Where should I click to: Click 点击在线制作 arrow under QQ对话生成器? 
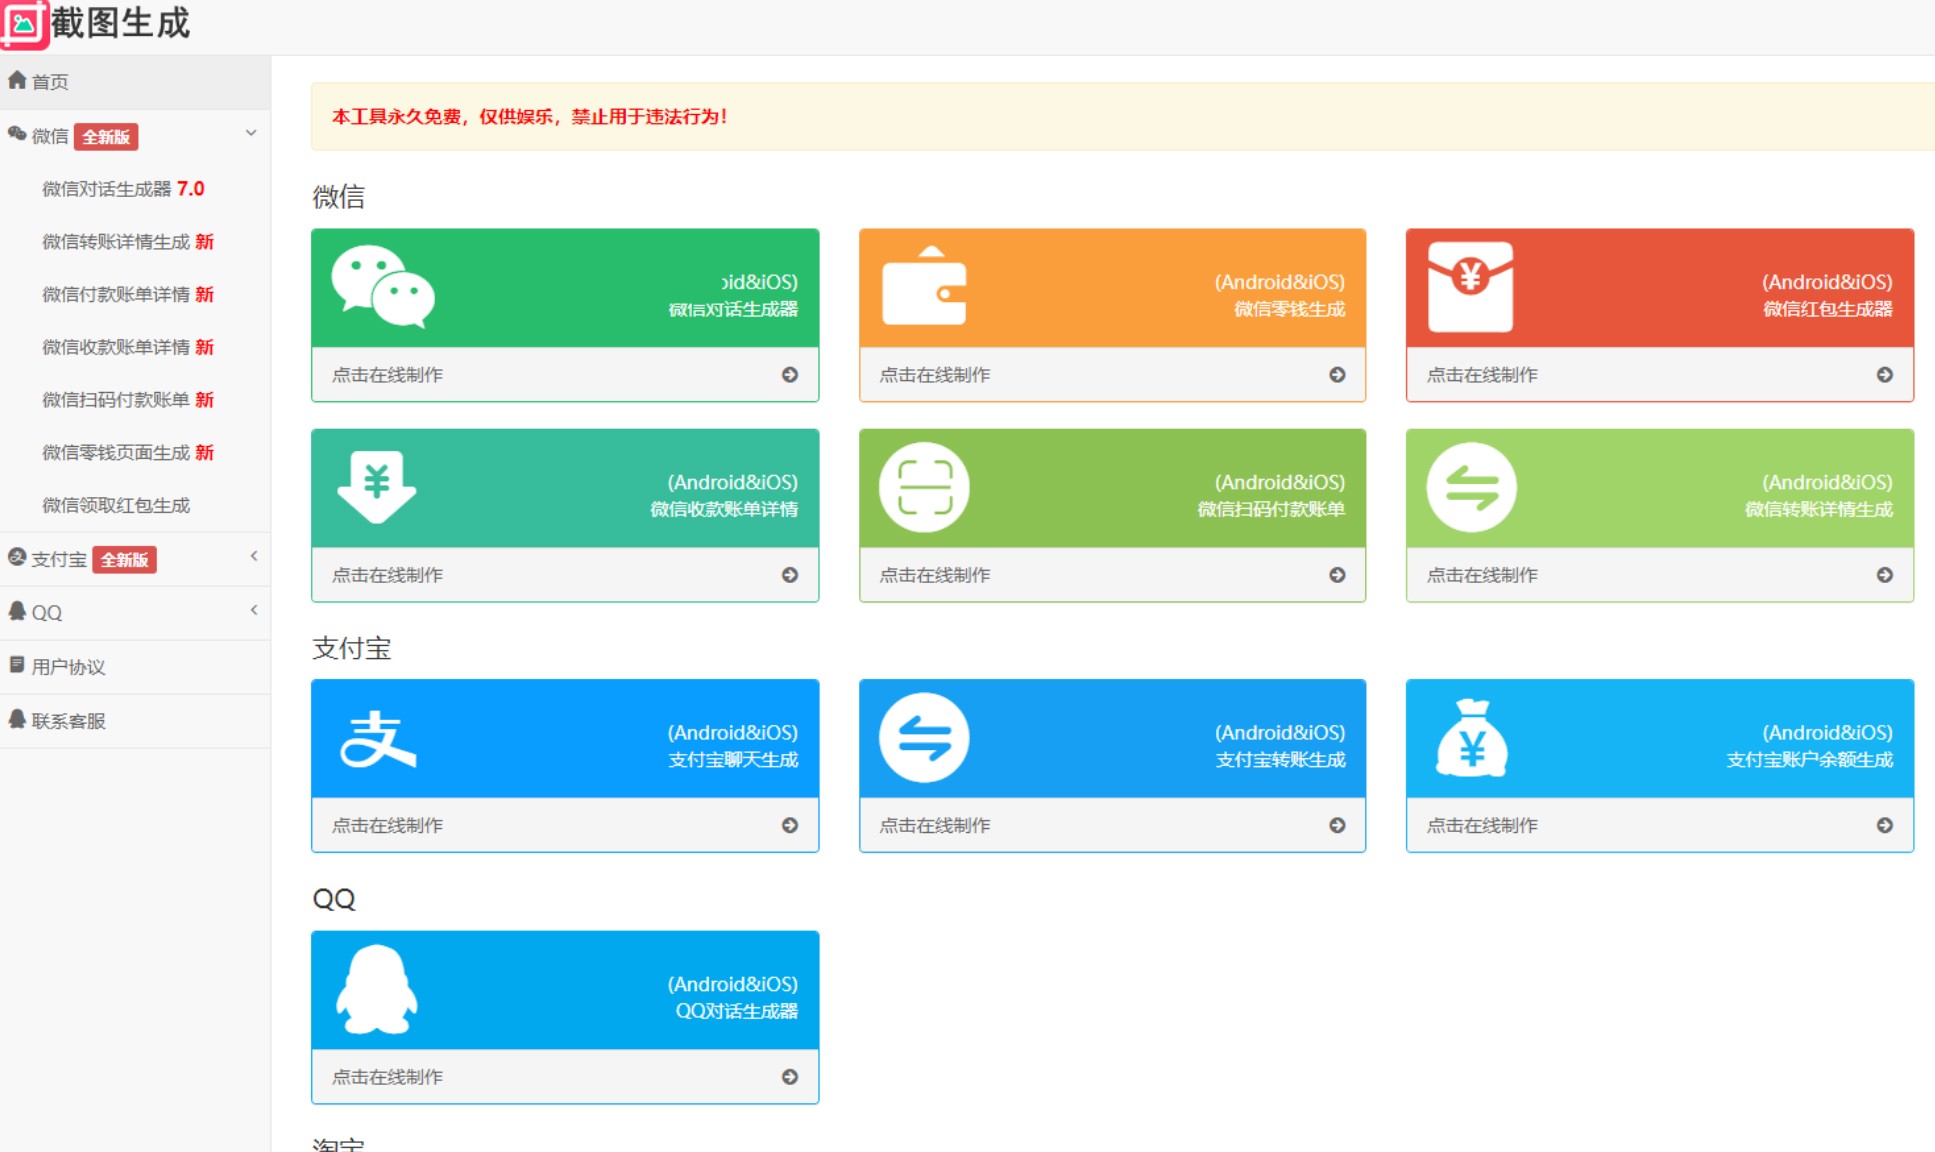coord(790,1077)
